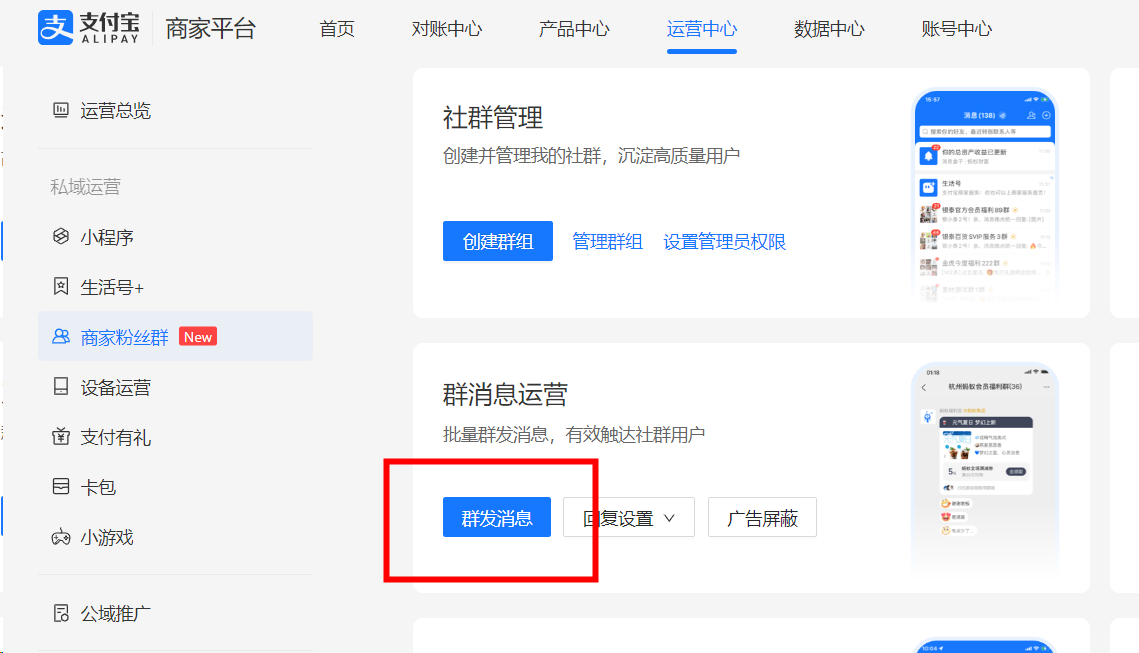The height and width of the screenshot is (653, 1139).
Task: Click the 支付有礼 gift icon
Action: point(61,437)
